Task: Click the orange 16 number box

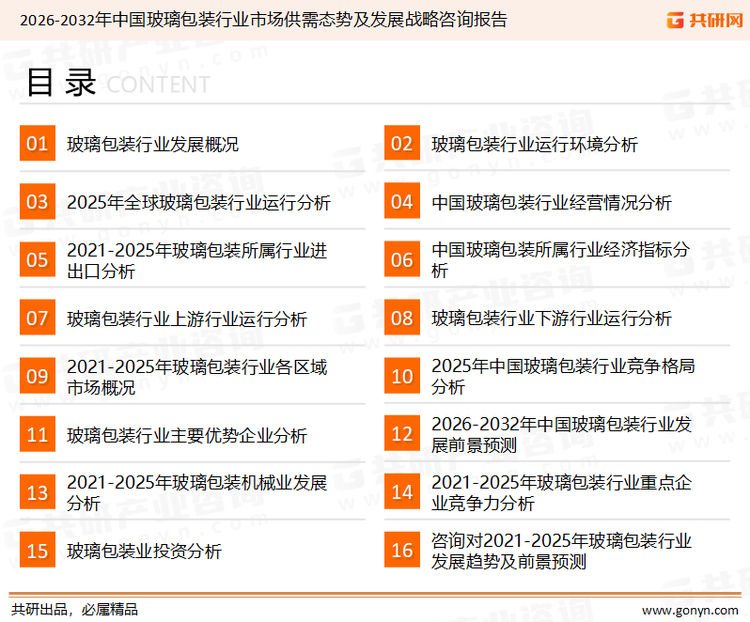Action: point(402,550)
